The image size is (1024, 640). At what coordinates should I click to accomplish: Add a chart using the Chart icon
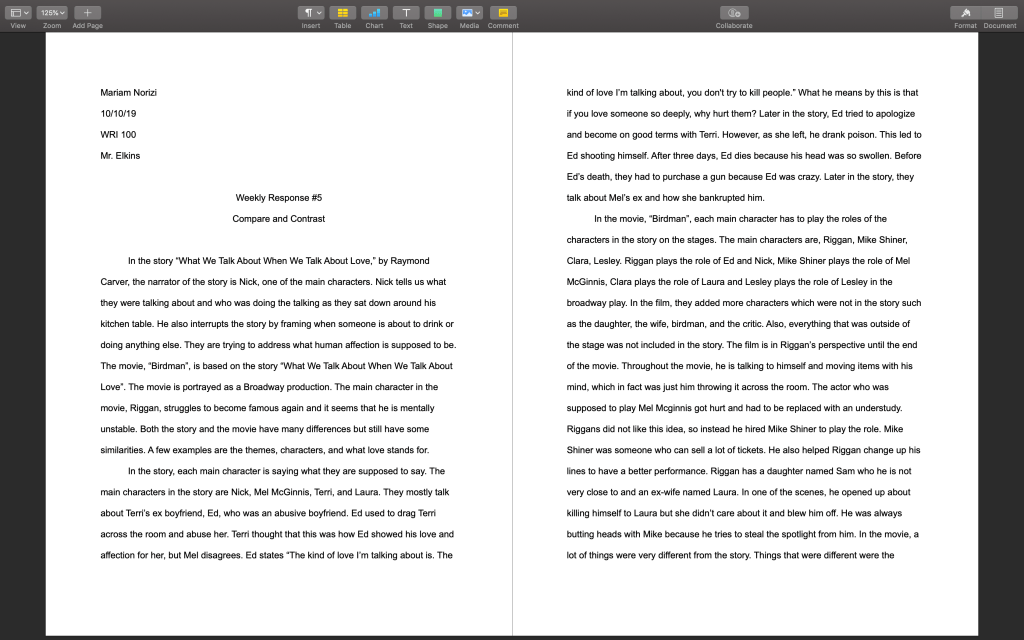click(x=374, y=13)
